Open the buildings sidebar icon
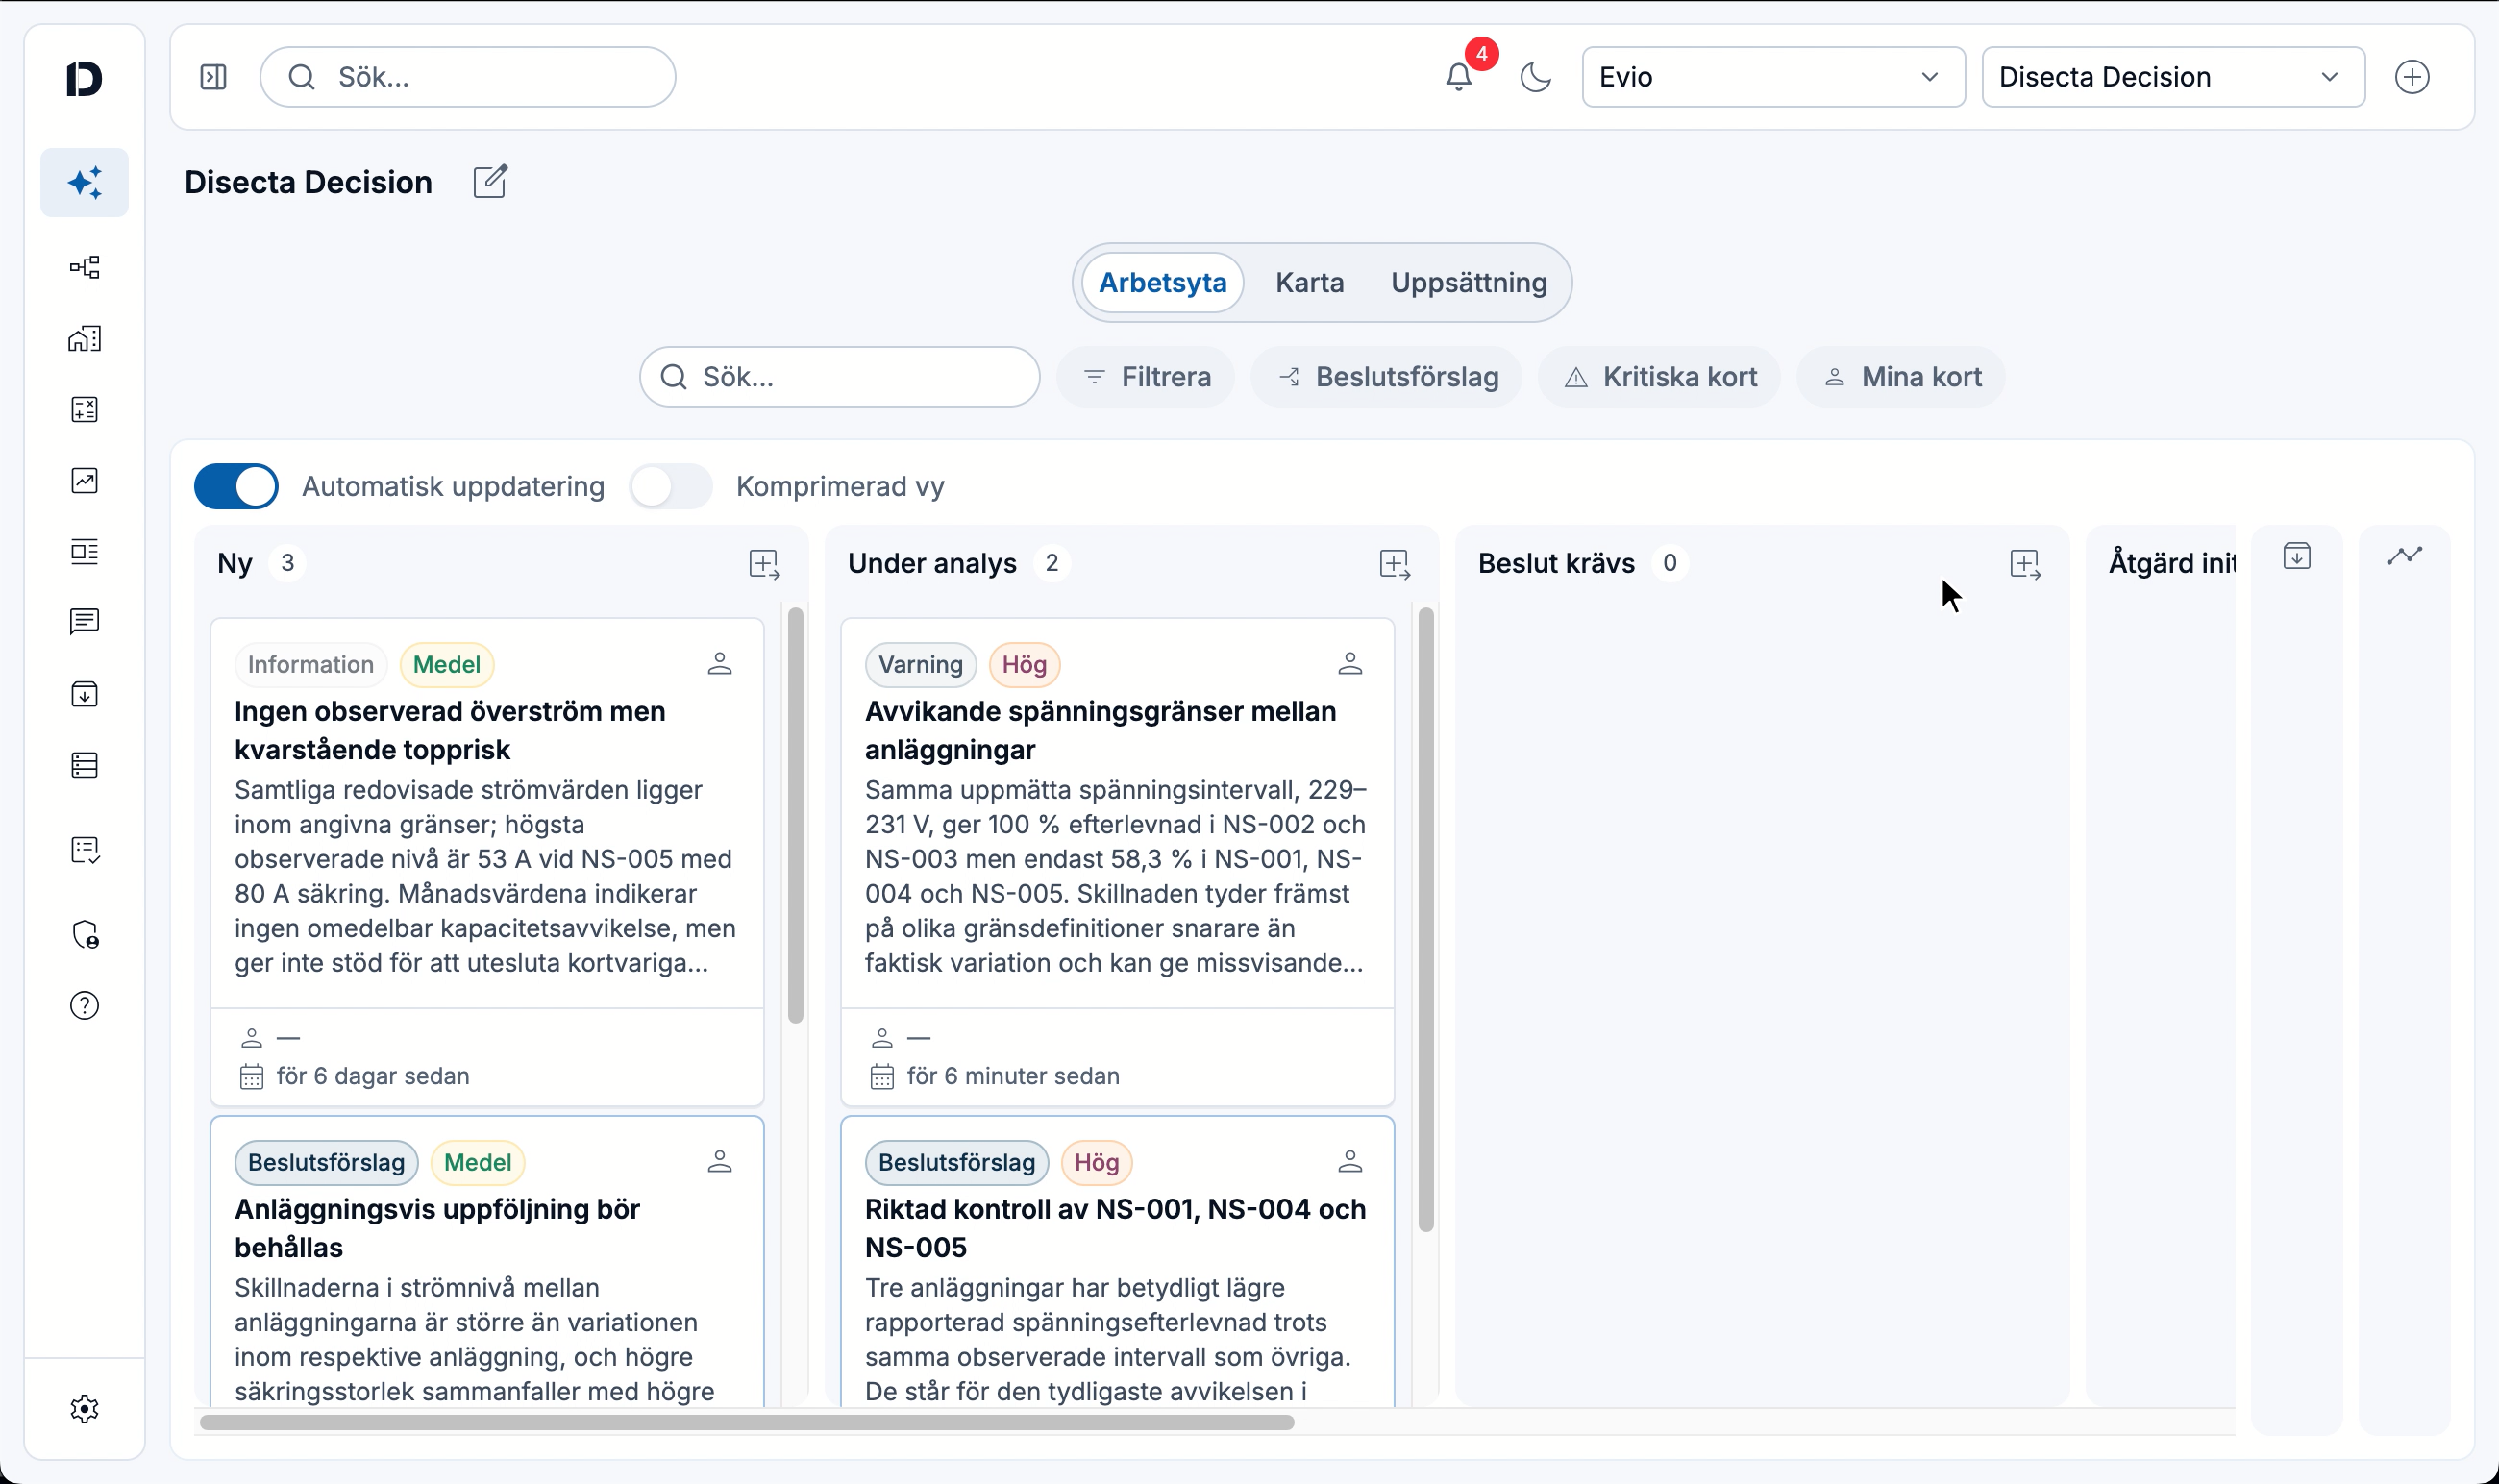Viewport: 2499px width, 1484px height. point(85,339)
